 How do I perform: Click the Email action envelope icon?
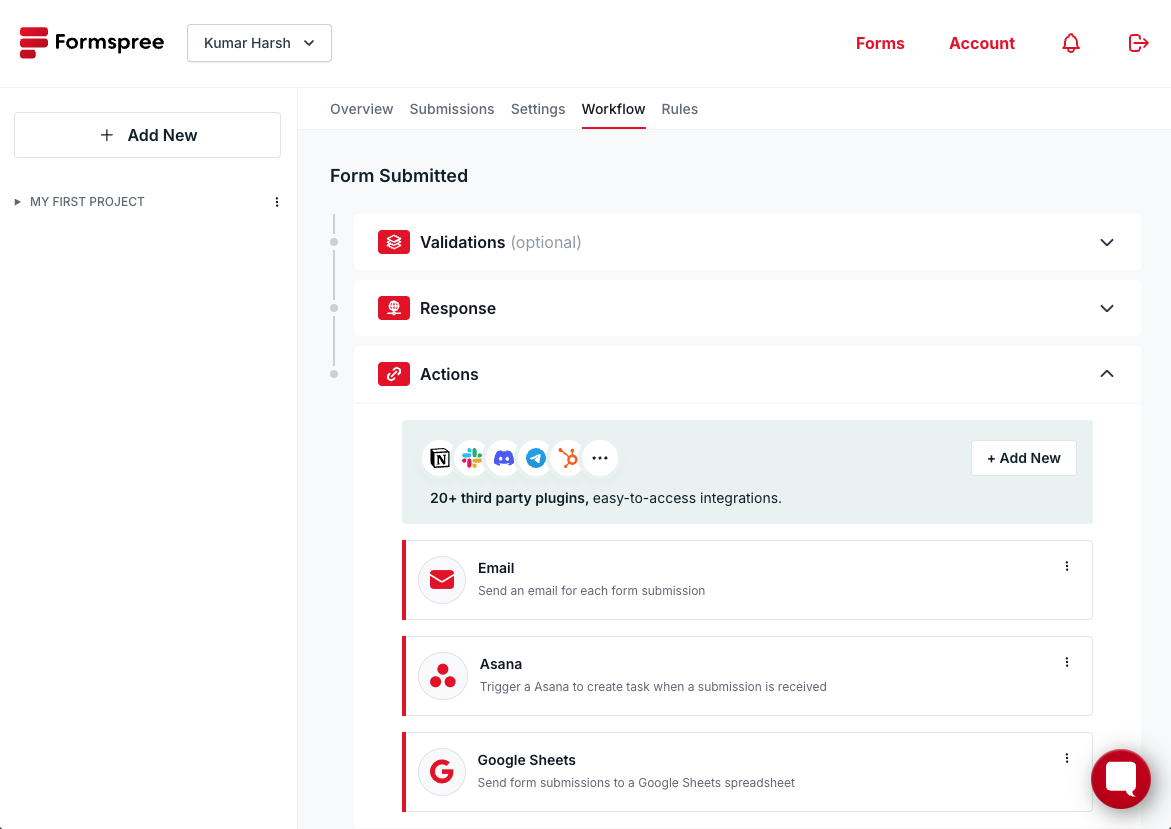441,580
